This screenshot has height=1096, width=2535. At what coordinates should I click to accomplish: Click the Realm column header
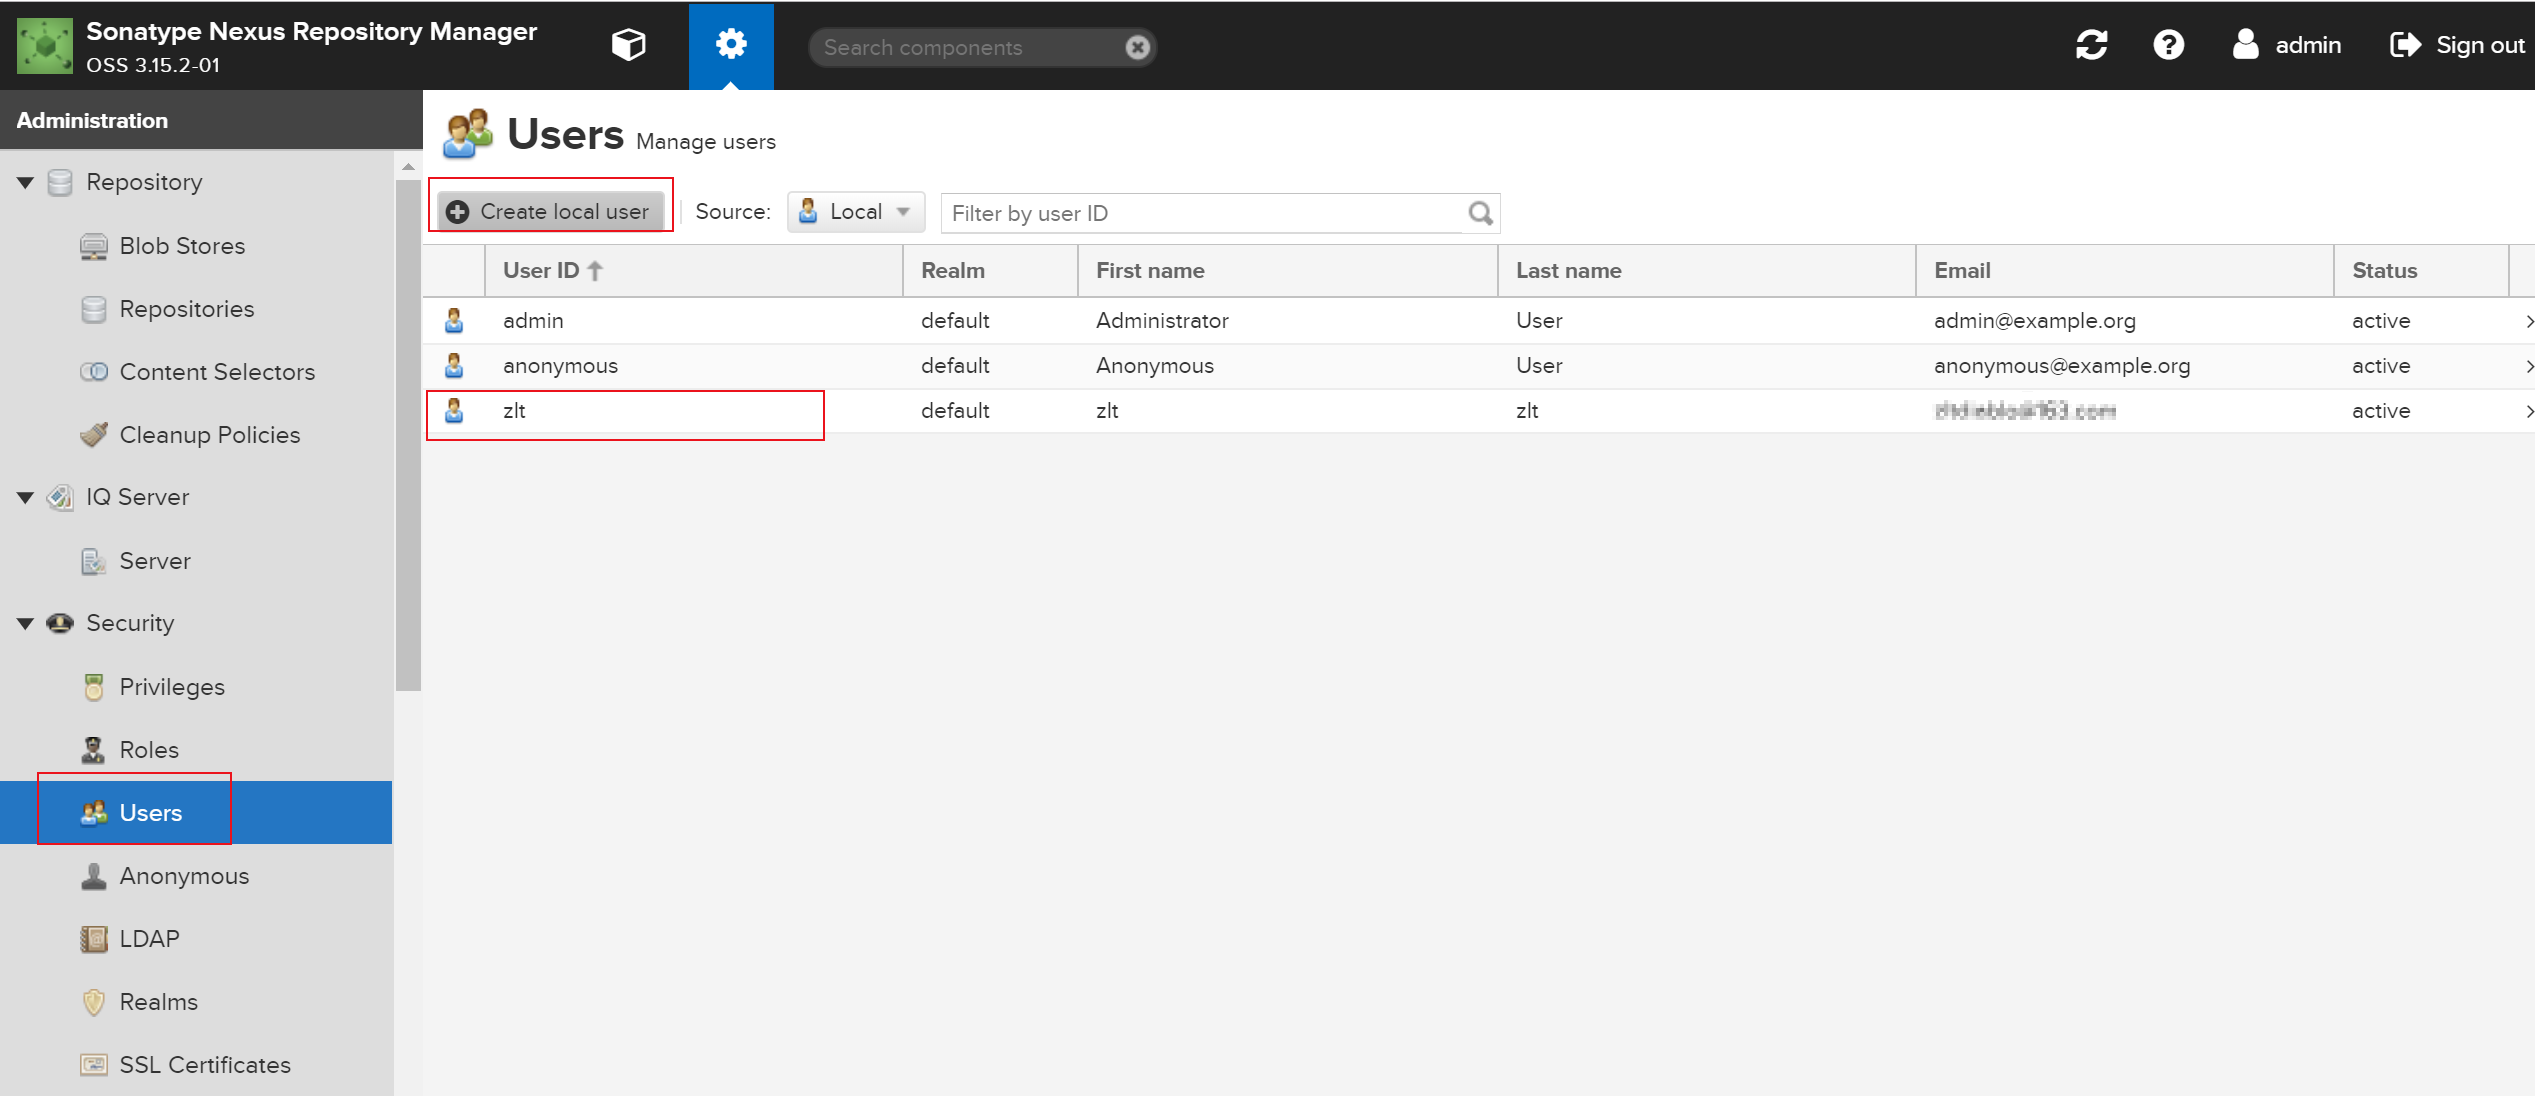click(x=990, y=271)
